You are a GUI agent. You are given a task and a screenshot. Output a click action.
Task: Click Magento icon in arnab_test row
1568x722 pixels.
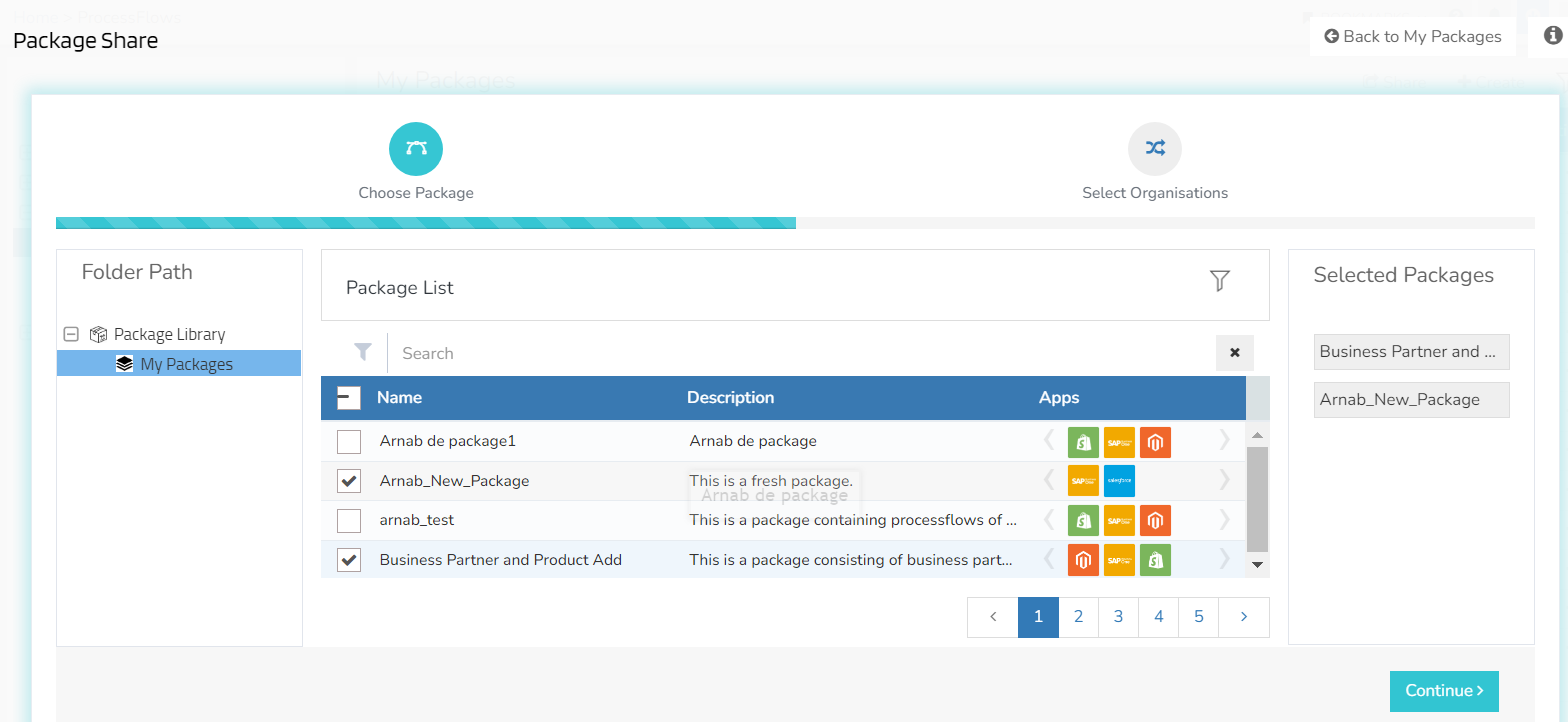(x=1155, y=520)
